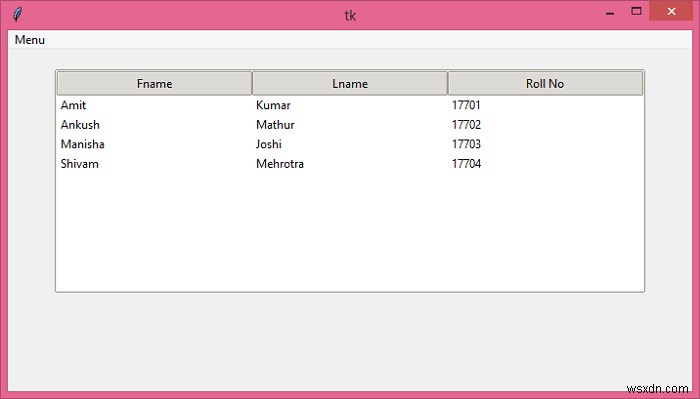Click the Roll No column header
Viewport: 700px width, 399px height.
pyautogui.click(x=545, y=83)
